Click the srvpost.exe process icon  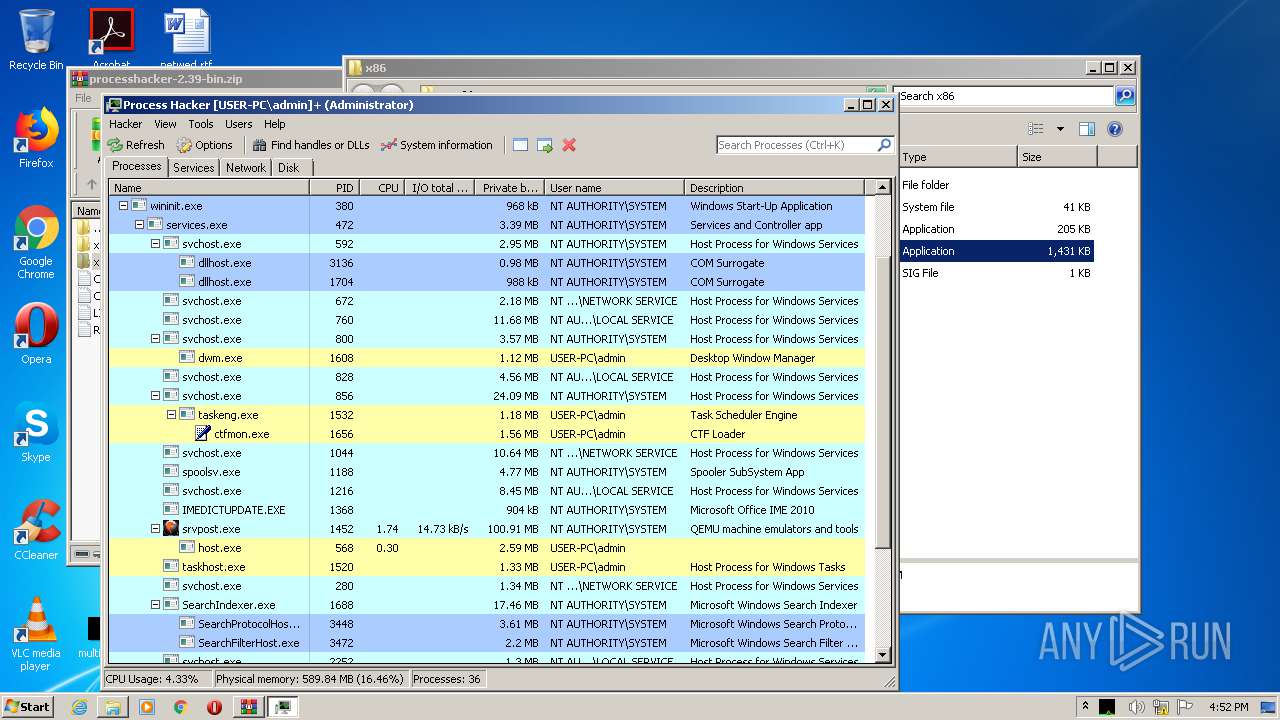pos(171,529)
